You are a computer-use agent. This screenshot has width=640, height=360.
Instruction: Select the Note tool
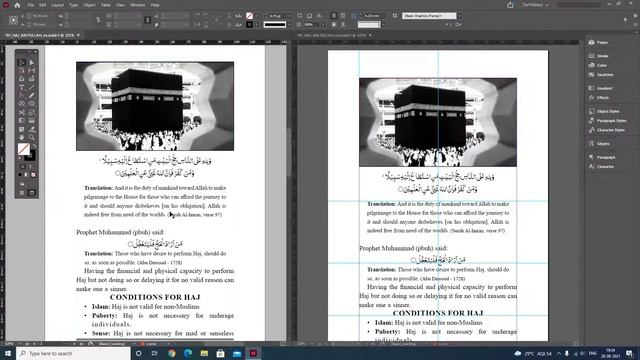[x=22, y=129]
